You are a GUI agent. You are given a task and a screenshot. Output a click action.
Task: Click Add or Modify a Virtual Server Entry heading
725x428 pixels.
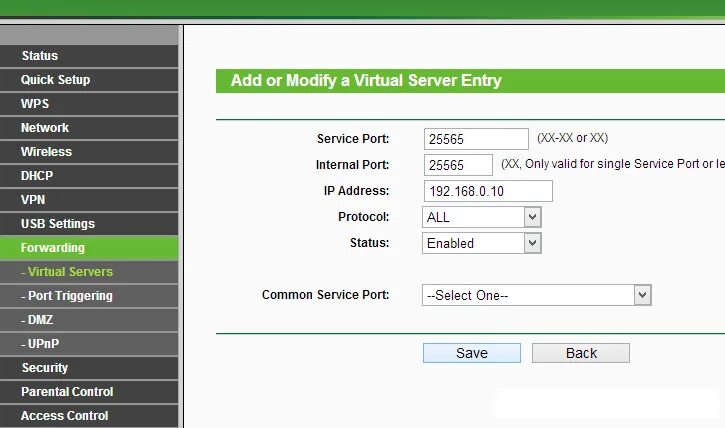point(366,80)
